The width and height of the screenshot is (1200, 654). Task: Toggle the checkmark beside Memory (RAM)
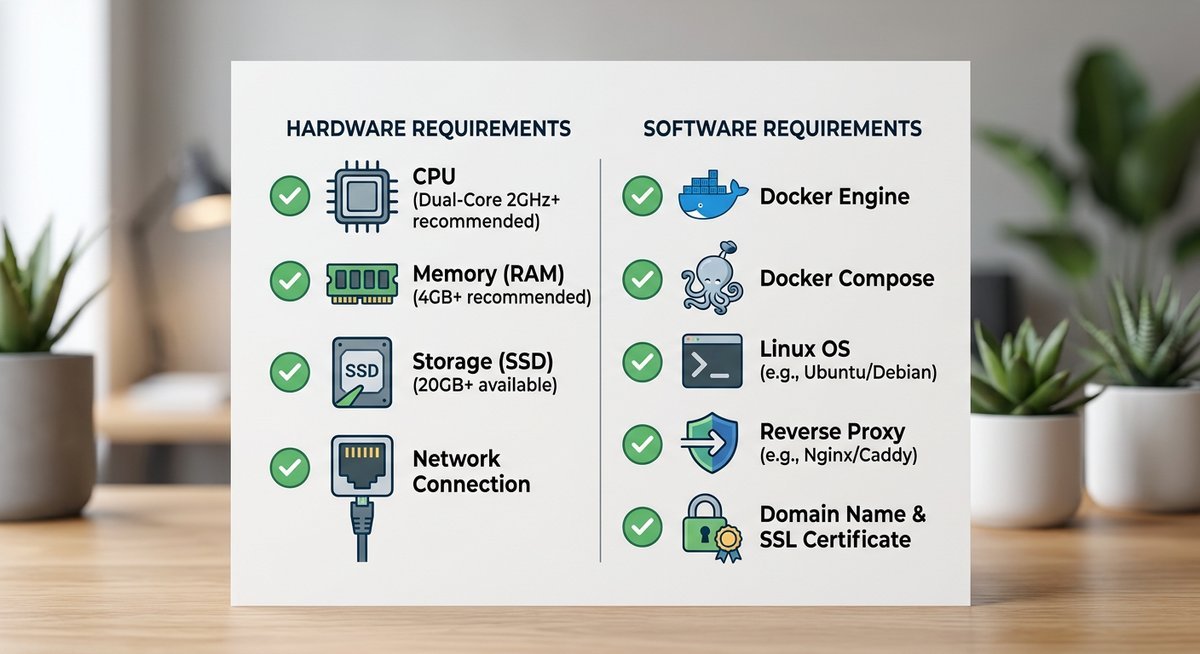(x=290, y=283)
